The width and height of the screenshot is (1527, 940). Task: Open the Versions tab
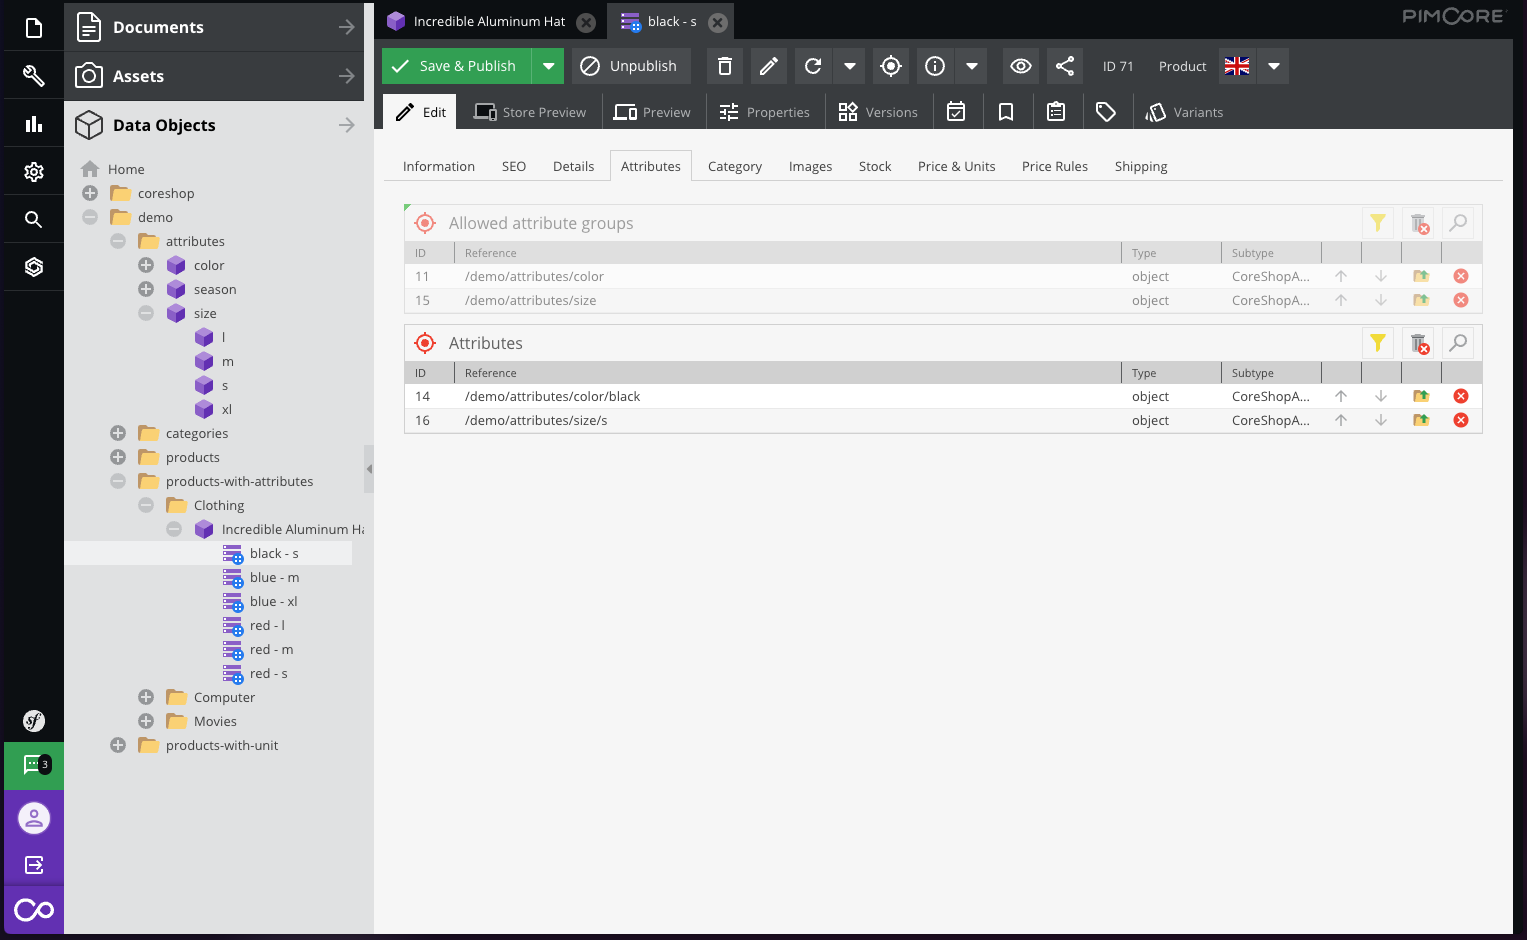pos(878,112)
